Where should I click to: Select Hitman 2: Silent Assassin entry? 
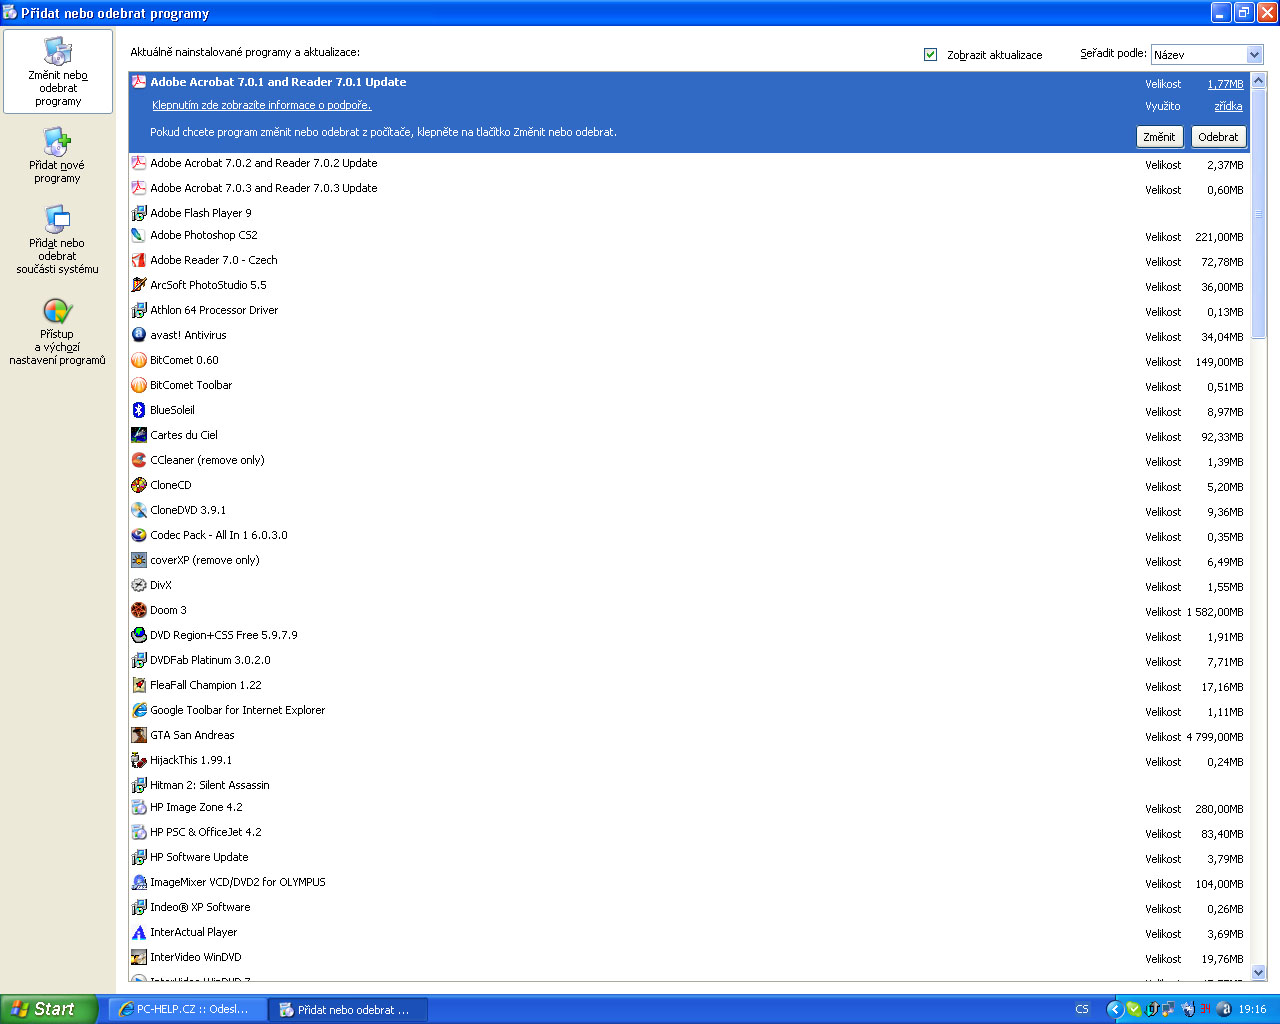click(690, 785)
